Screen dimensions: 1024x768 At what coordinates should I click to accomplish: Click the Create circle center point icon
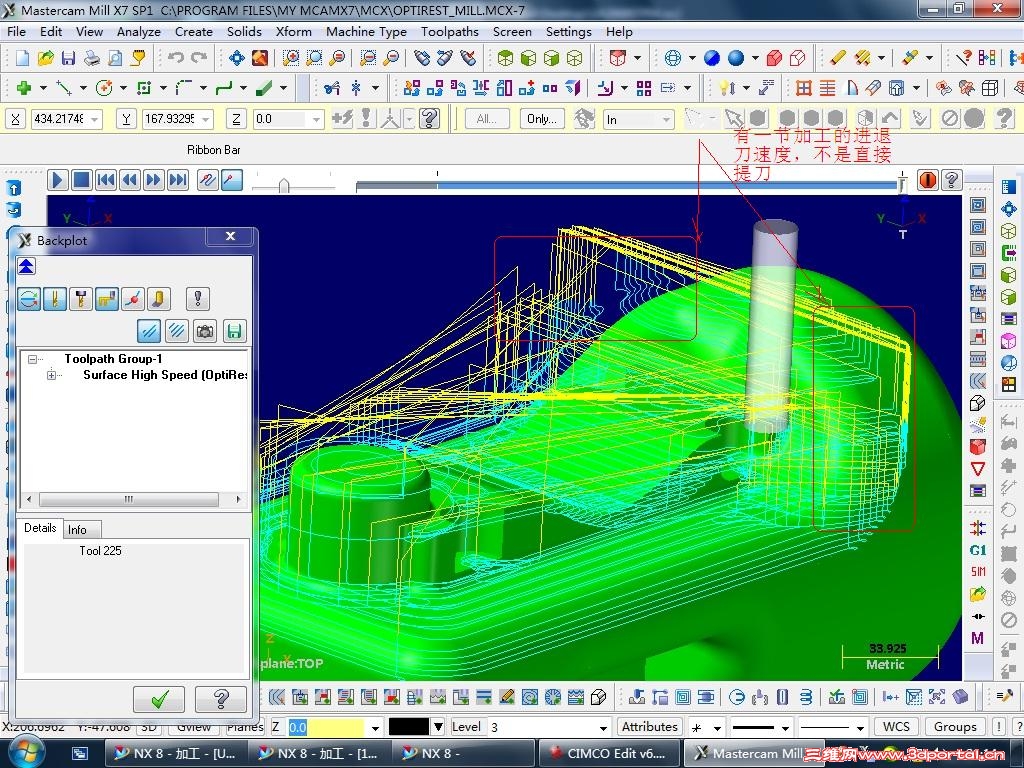[104, 88]
